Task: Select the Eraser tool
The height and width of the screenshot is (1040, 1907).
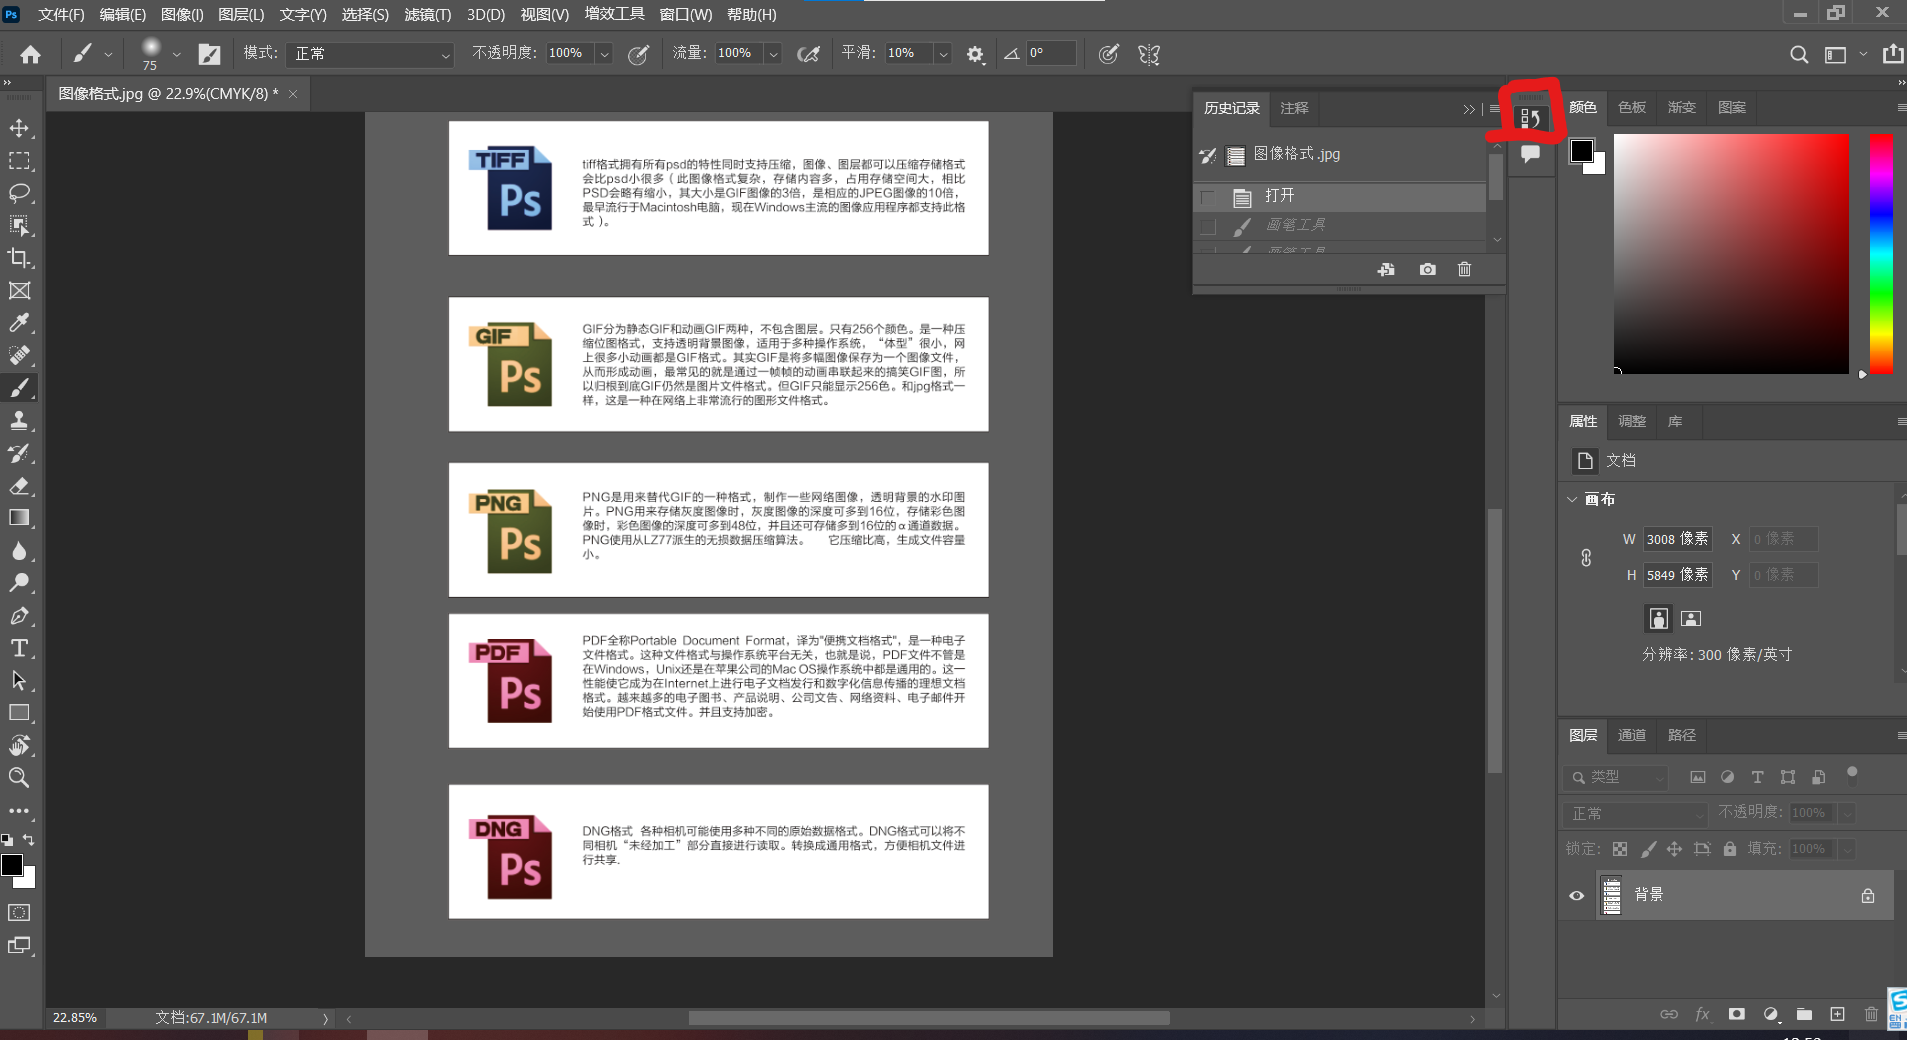Action: tap(19, 486)
